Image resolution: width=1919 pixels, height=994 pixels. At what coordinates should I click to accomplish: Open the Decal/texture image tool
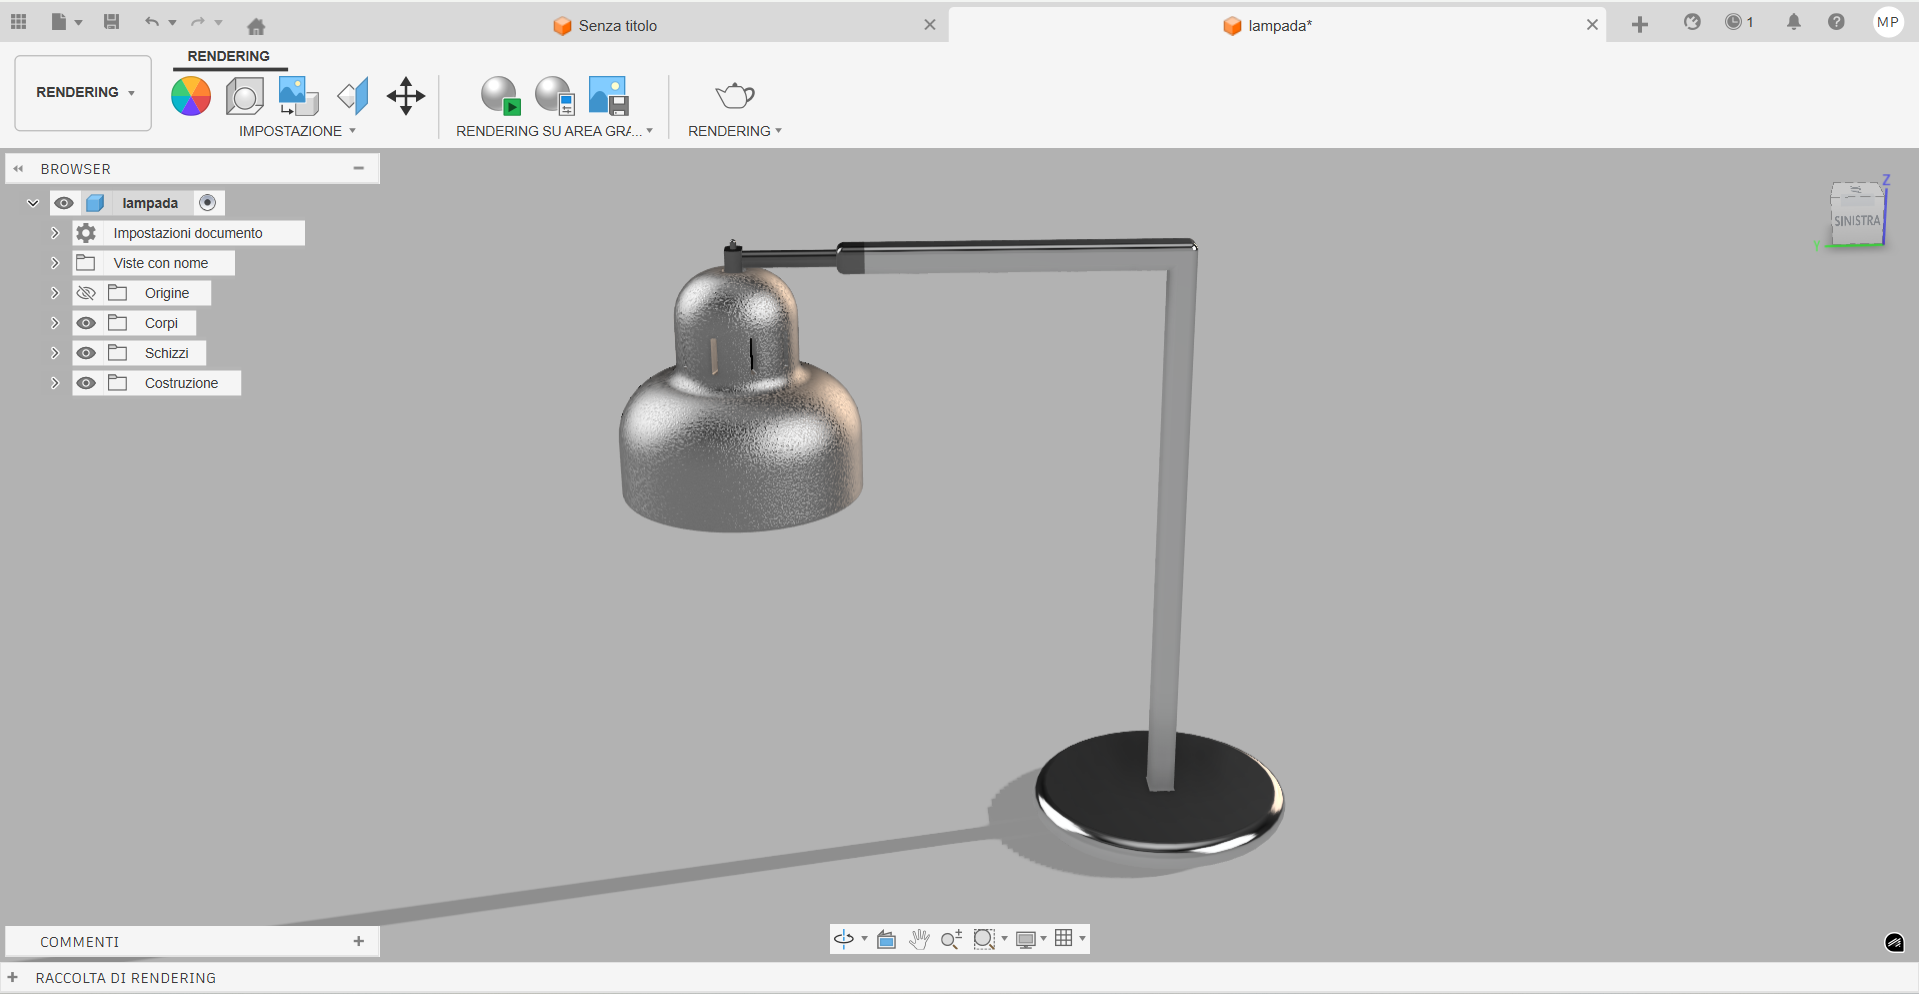click(297, 94)
